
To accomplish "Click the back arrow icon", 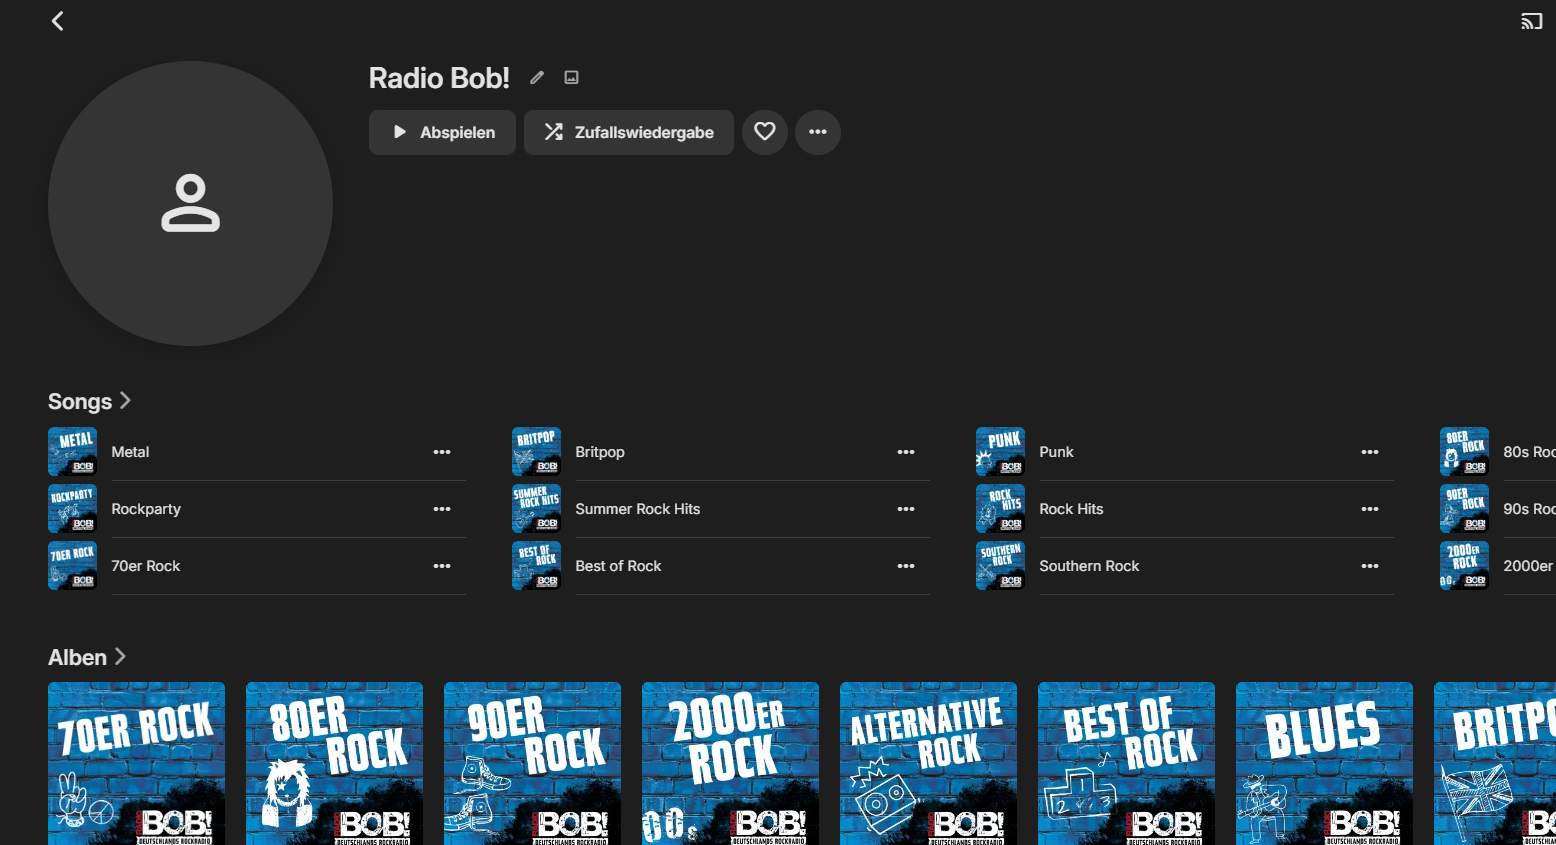I will 58,21.
